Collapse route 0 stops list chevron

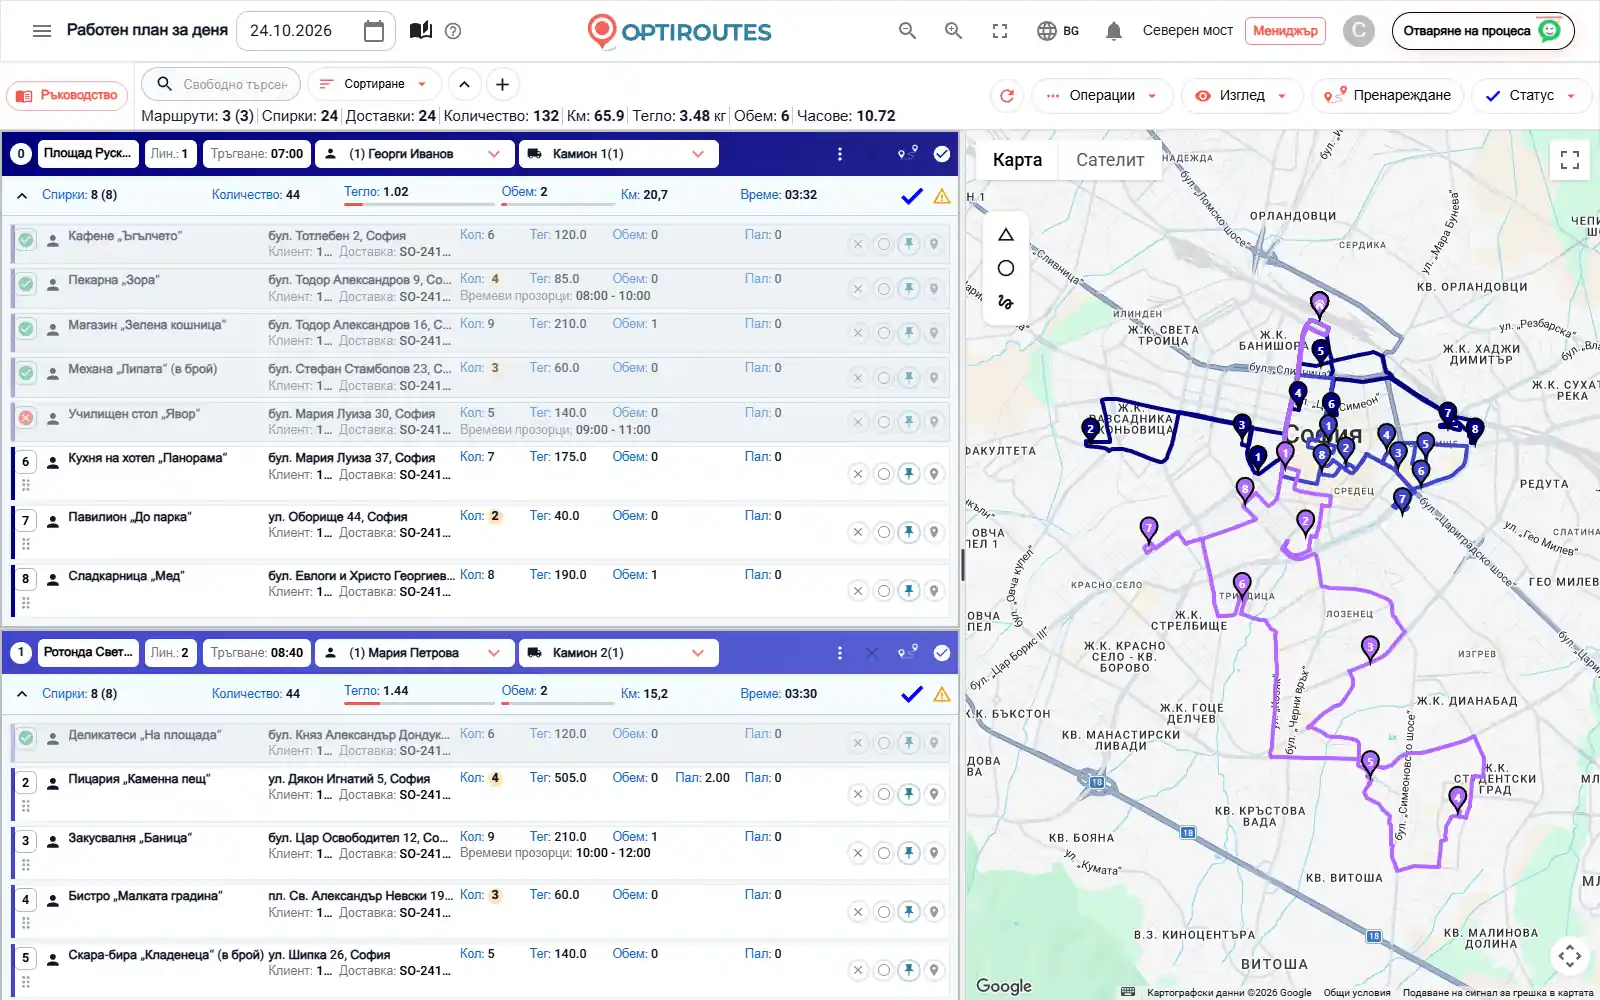(x=22, y=195)
